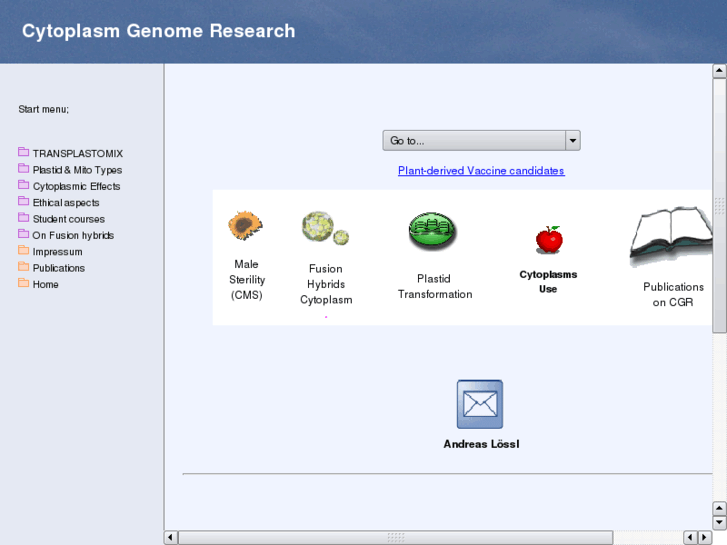Open the book Publications on CGR icon
This screenshot has height=545, width=727.
(671, 237)
